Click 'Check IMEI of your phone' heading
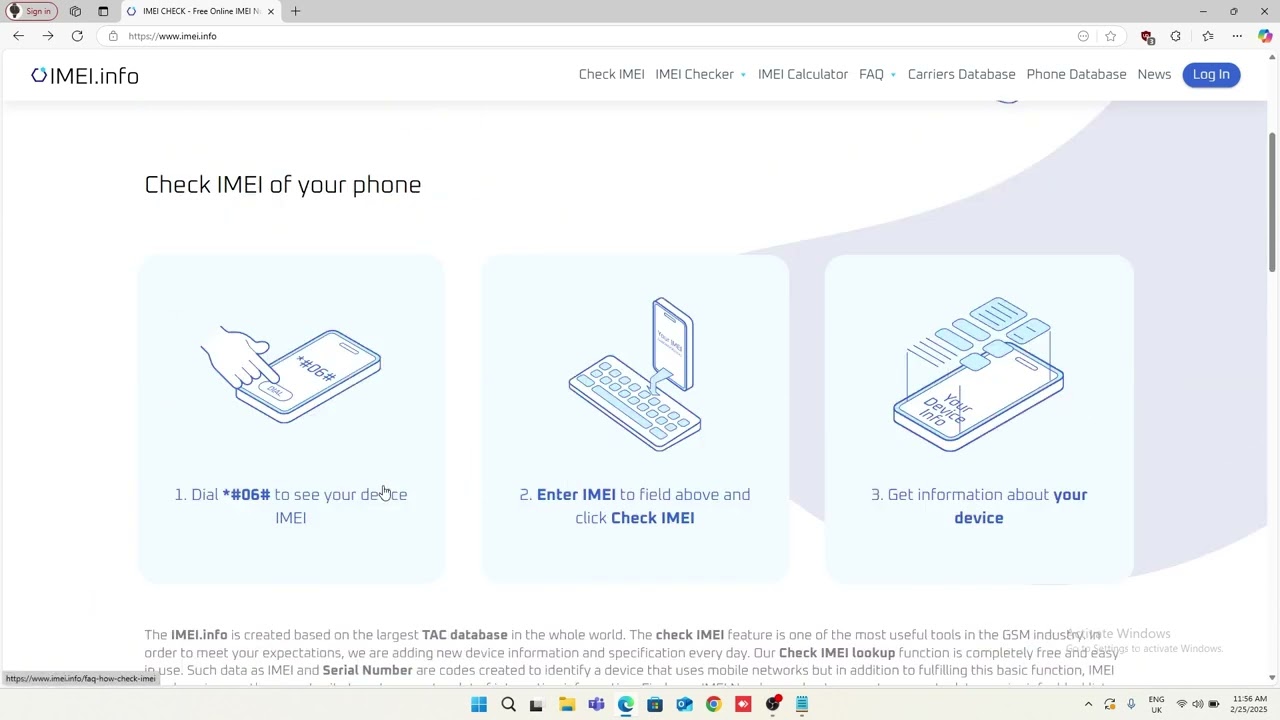Image resolution: width=1280 pixels, height=720 pixels. 283,185
